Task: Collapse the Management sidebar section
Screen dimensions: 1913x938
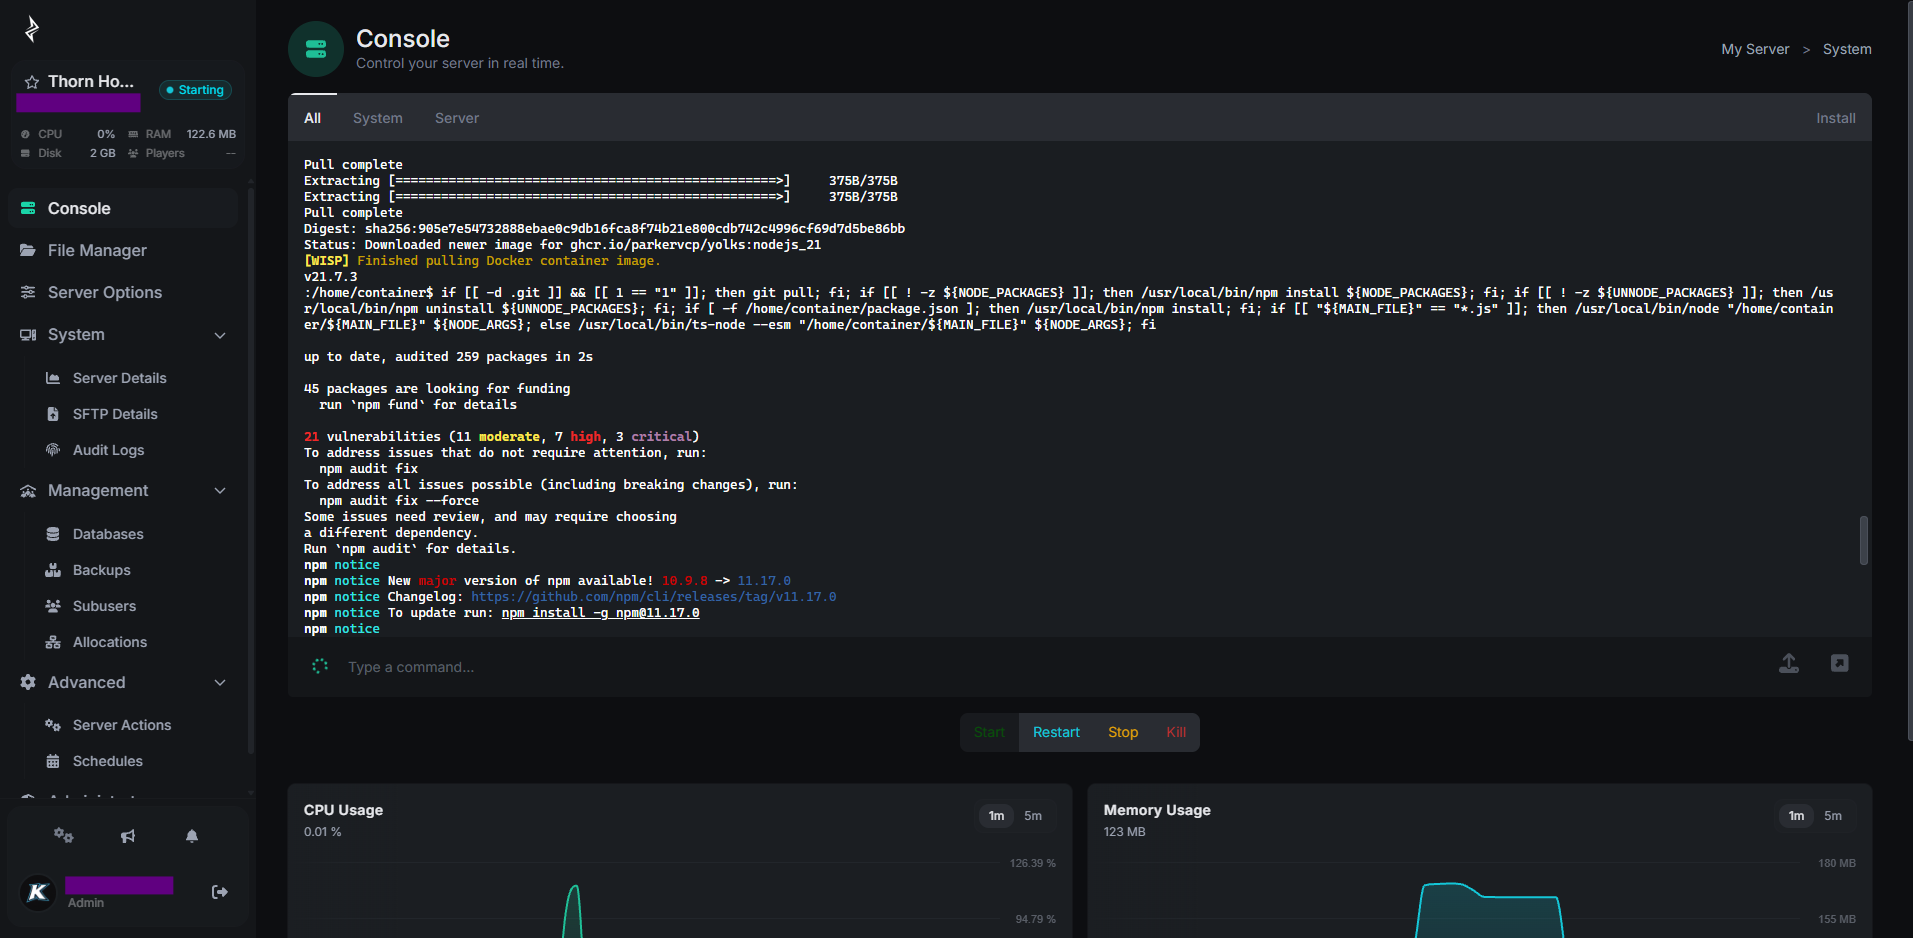Action: pyautogui.click(x=220, y=491)
